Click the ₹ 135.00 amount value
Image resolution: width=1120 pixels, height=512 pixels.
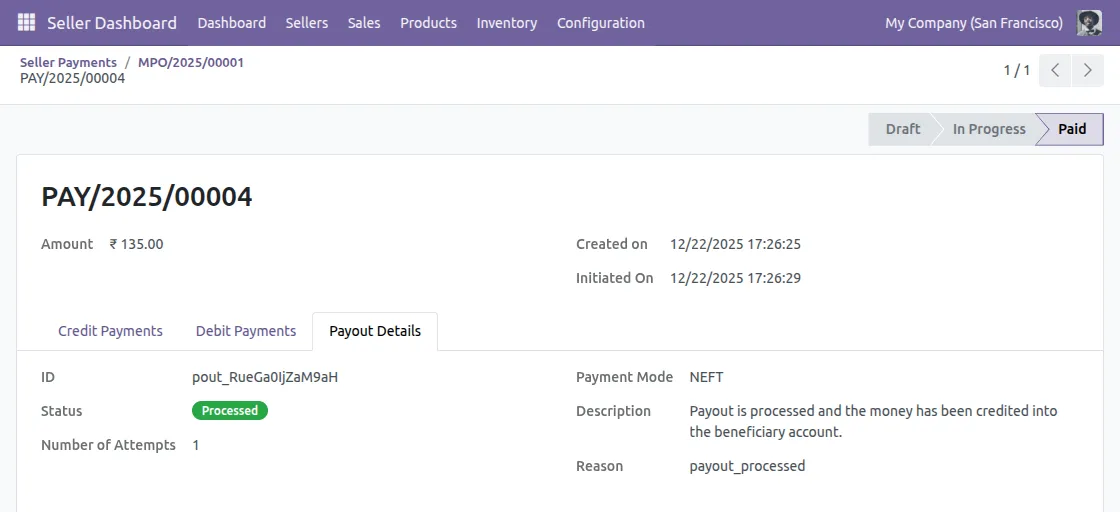pyautogui.click(x=136, y=244)
